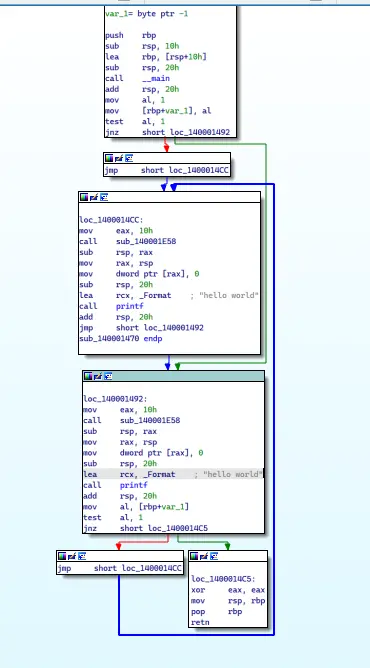Click the 'lea rbp, [rsp+10h]' line
Image resolution: width=370 pixels, height=668 pixels.
(x=156, y=57)
